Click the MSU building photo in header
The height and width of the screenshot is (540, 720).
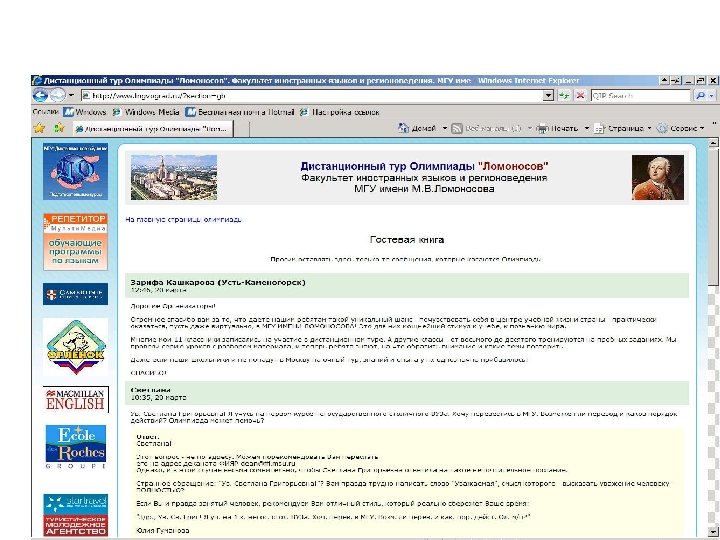[x=174, y=177]
